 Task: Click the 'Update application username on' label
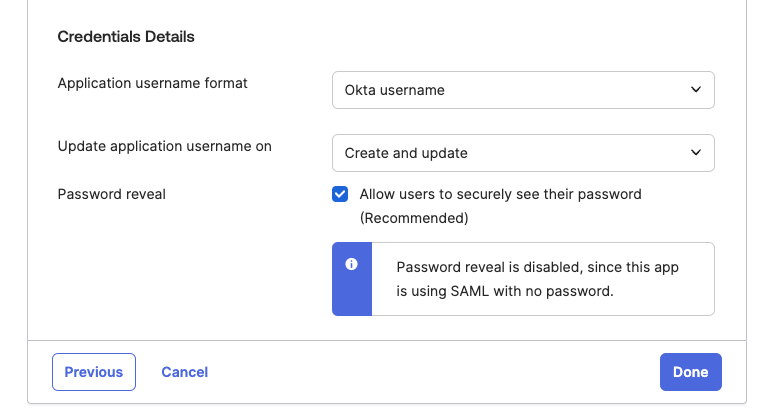click(x=165, y=146)
